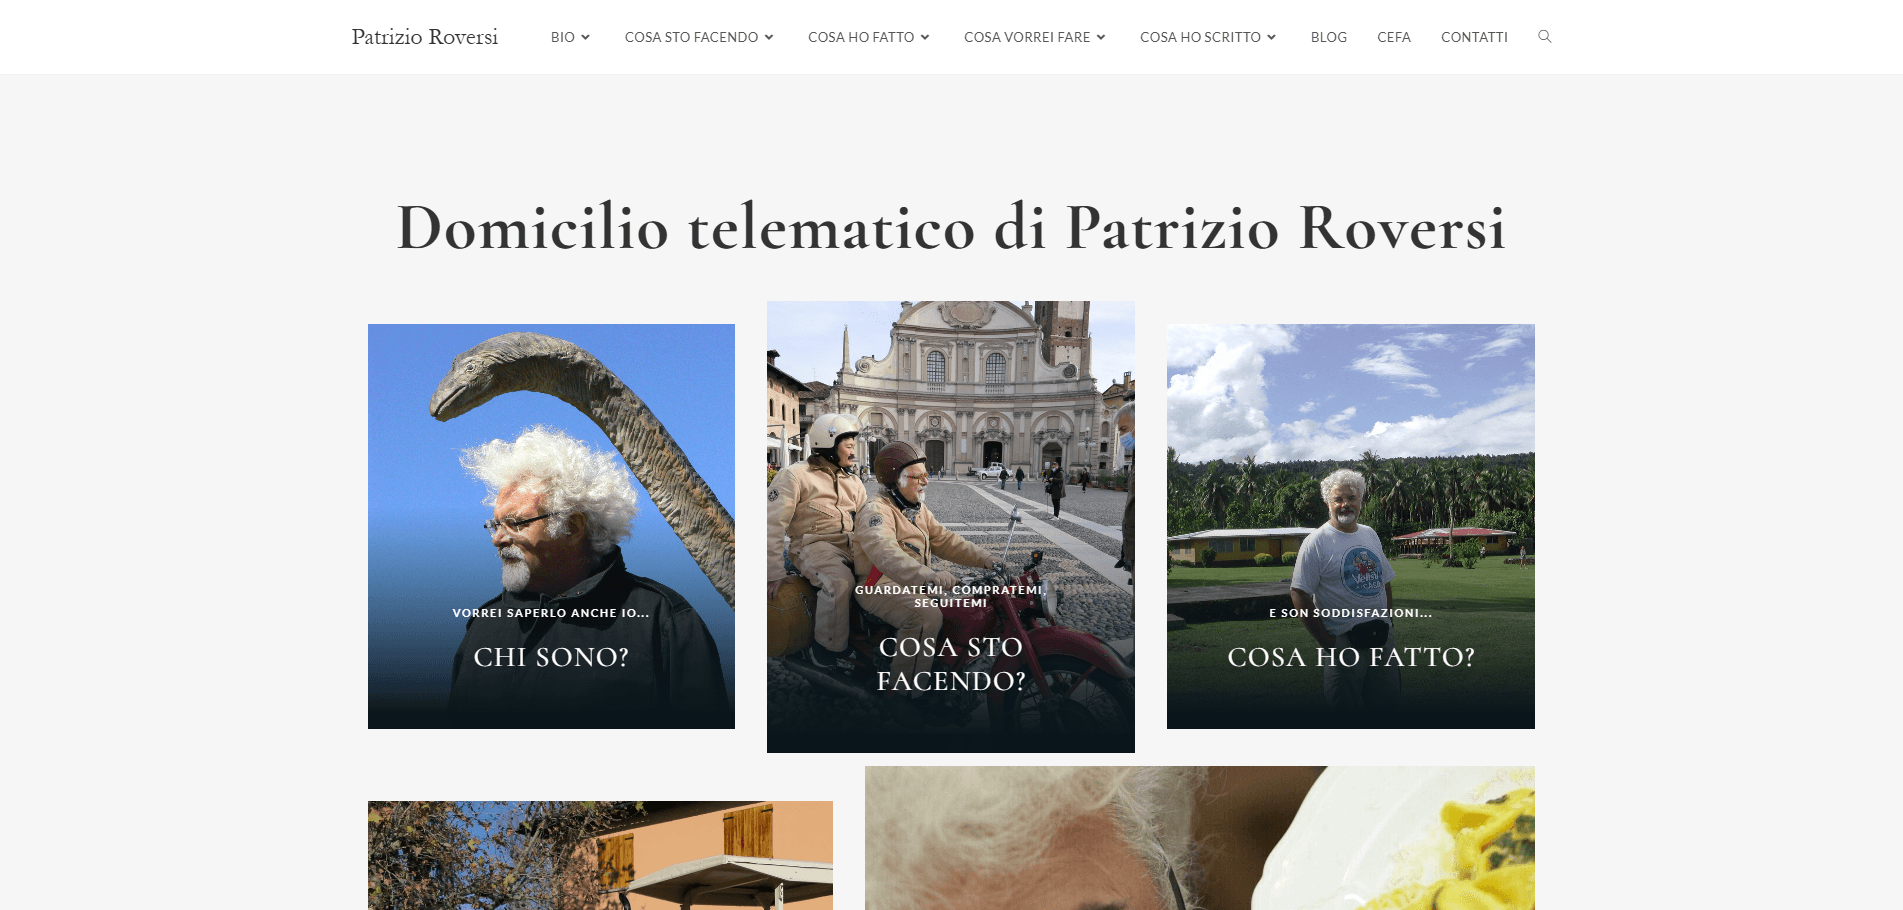Open the CEFA menu item

click(1393, 37)
